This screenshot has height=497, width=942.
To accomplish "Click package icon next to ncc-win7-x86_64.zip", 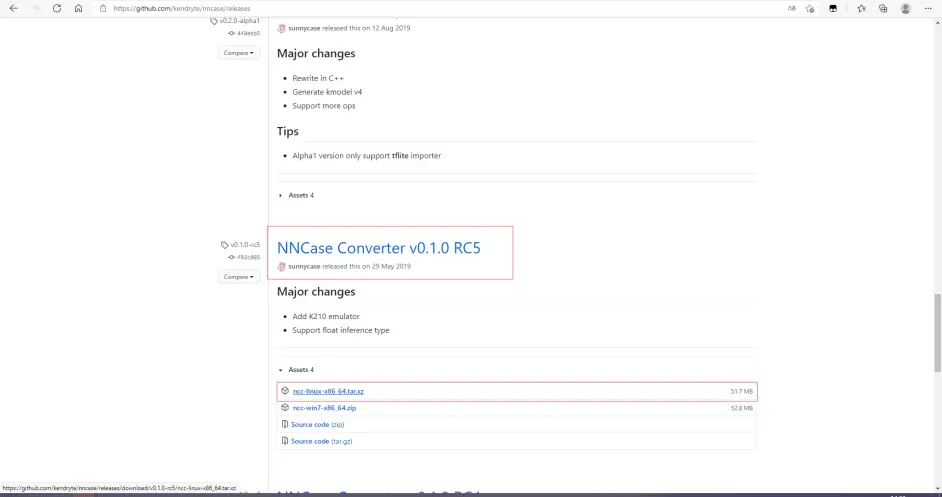I will [x=285, y=407].
